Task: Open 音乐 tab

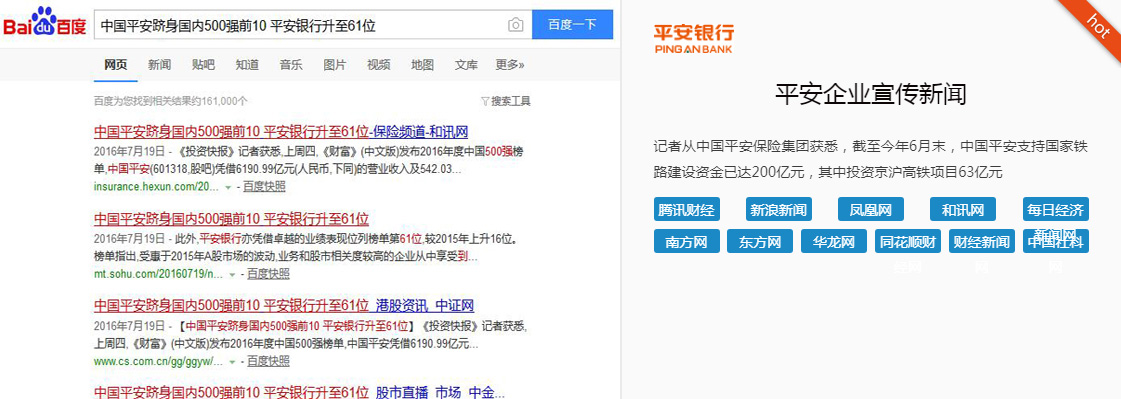Action: 291,64
